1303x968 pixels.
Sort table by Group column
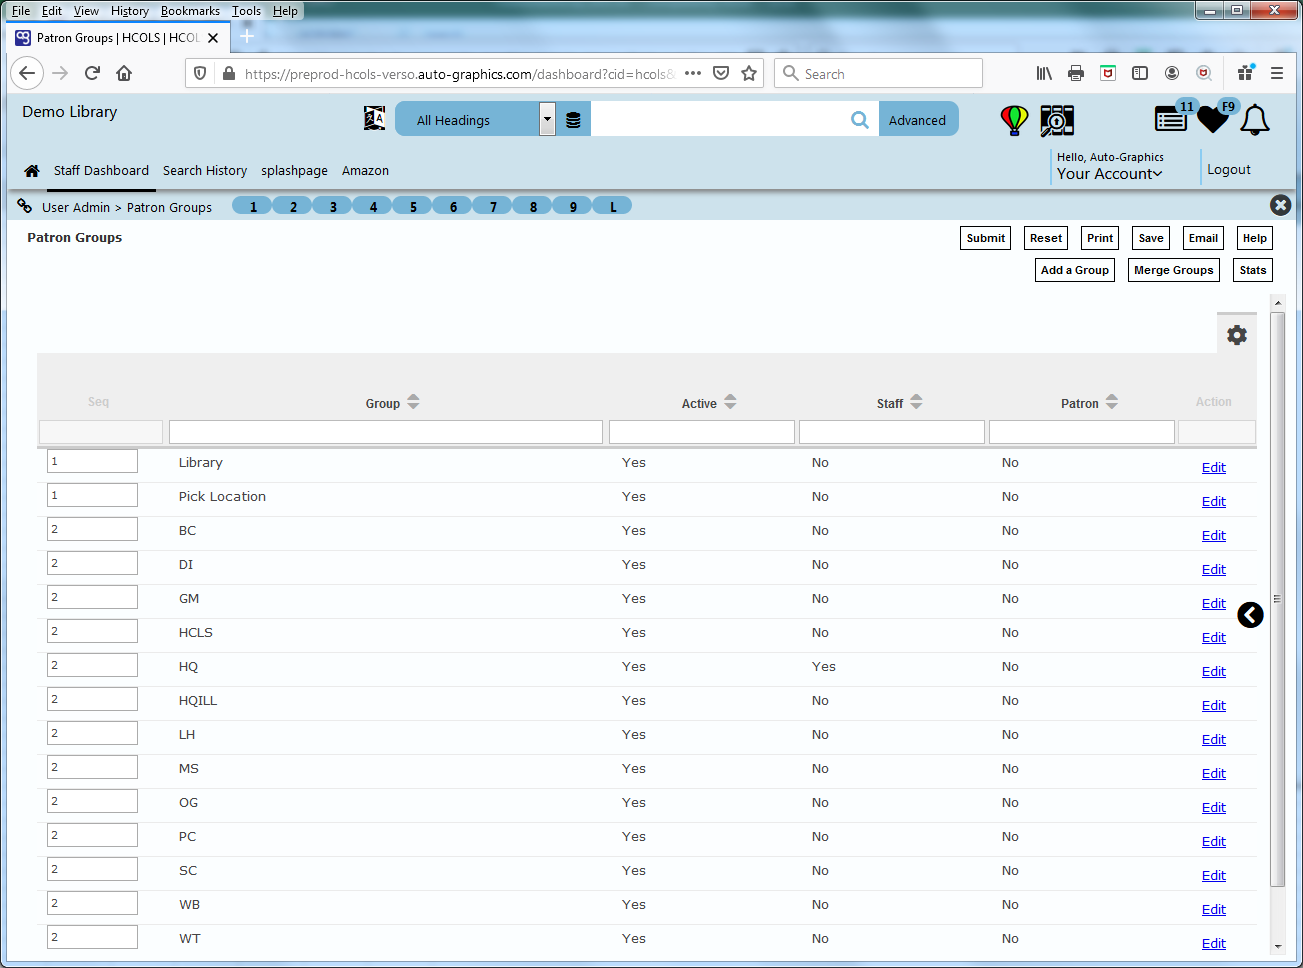coord(414,402)
